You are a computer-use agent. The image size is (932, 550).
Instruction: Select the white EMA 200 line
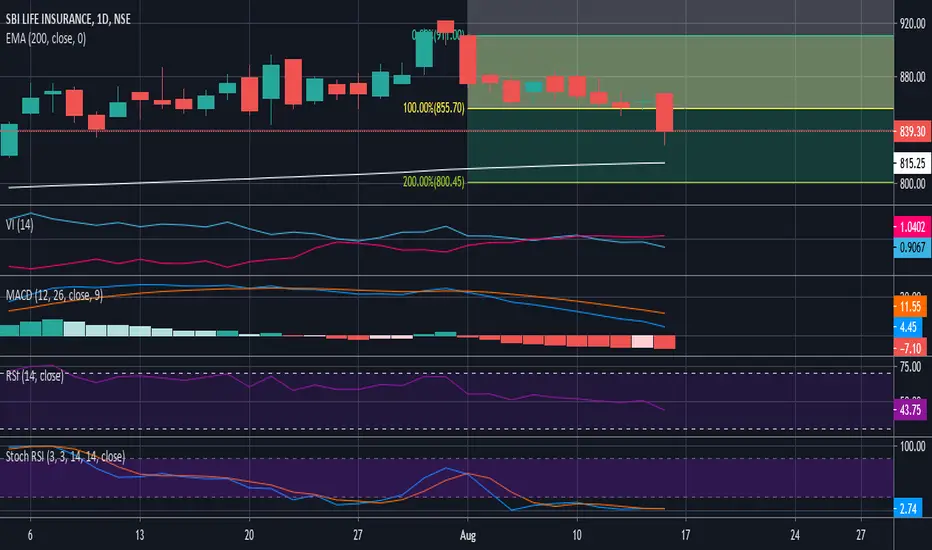336,175
